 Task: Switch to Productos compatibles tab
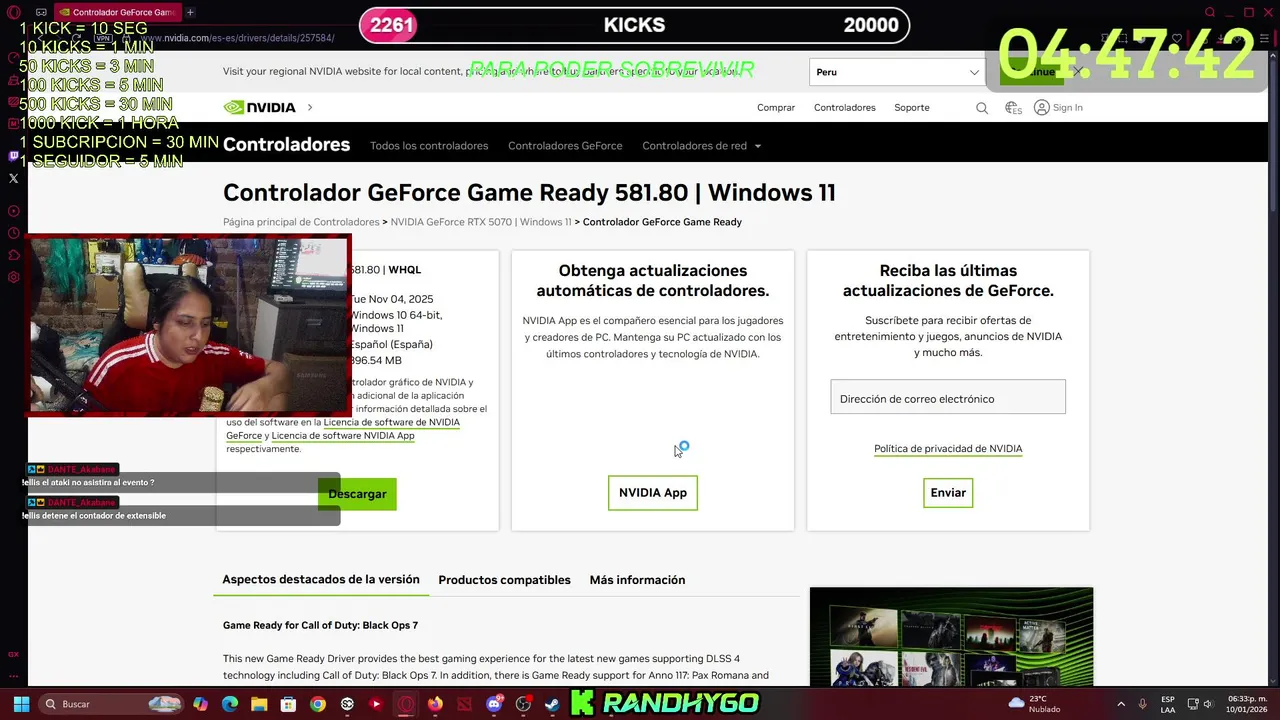point(504,580)
